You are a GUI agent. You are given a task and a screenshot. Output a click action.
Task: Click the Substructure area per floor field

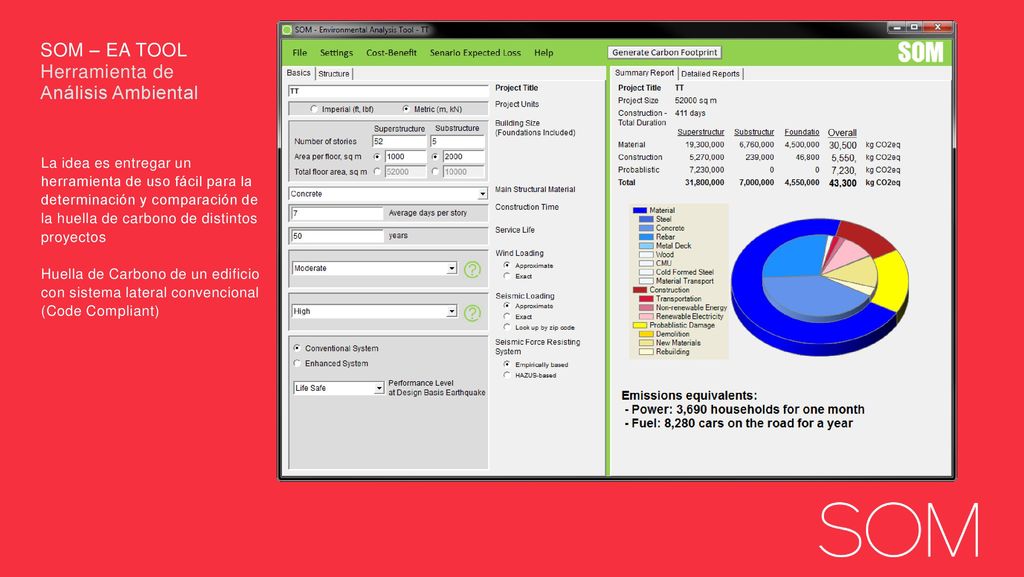tap(464, 157)
